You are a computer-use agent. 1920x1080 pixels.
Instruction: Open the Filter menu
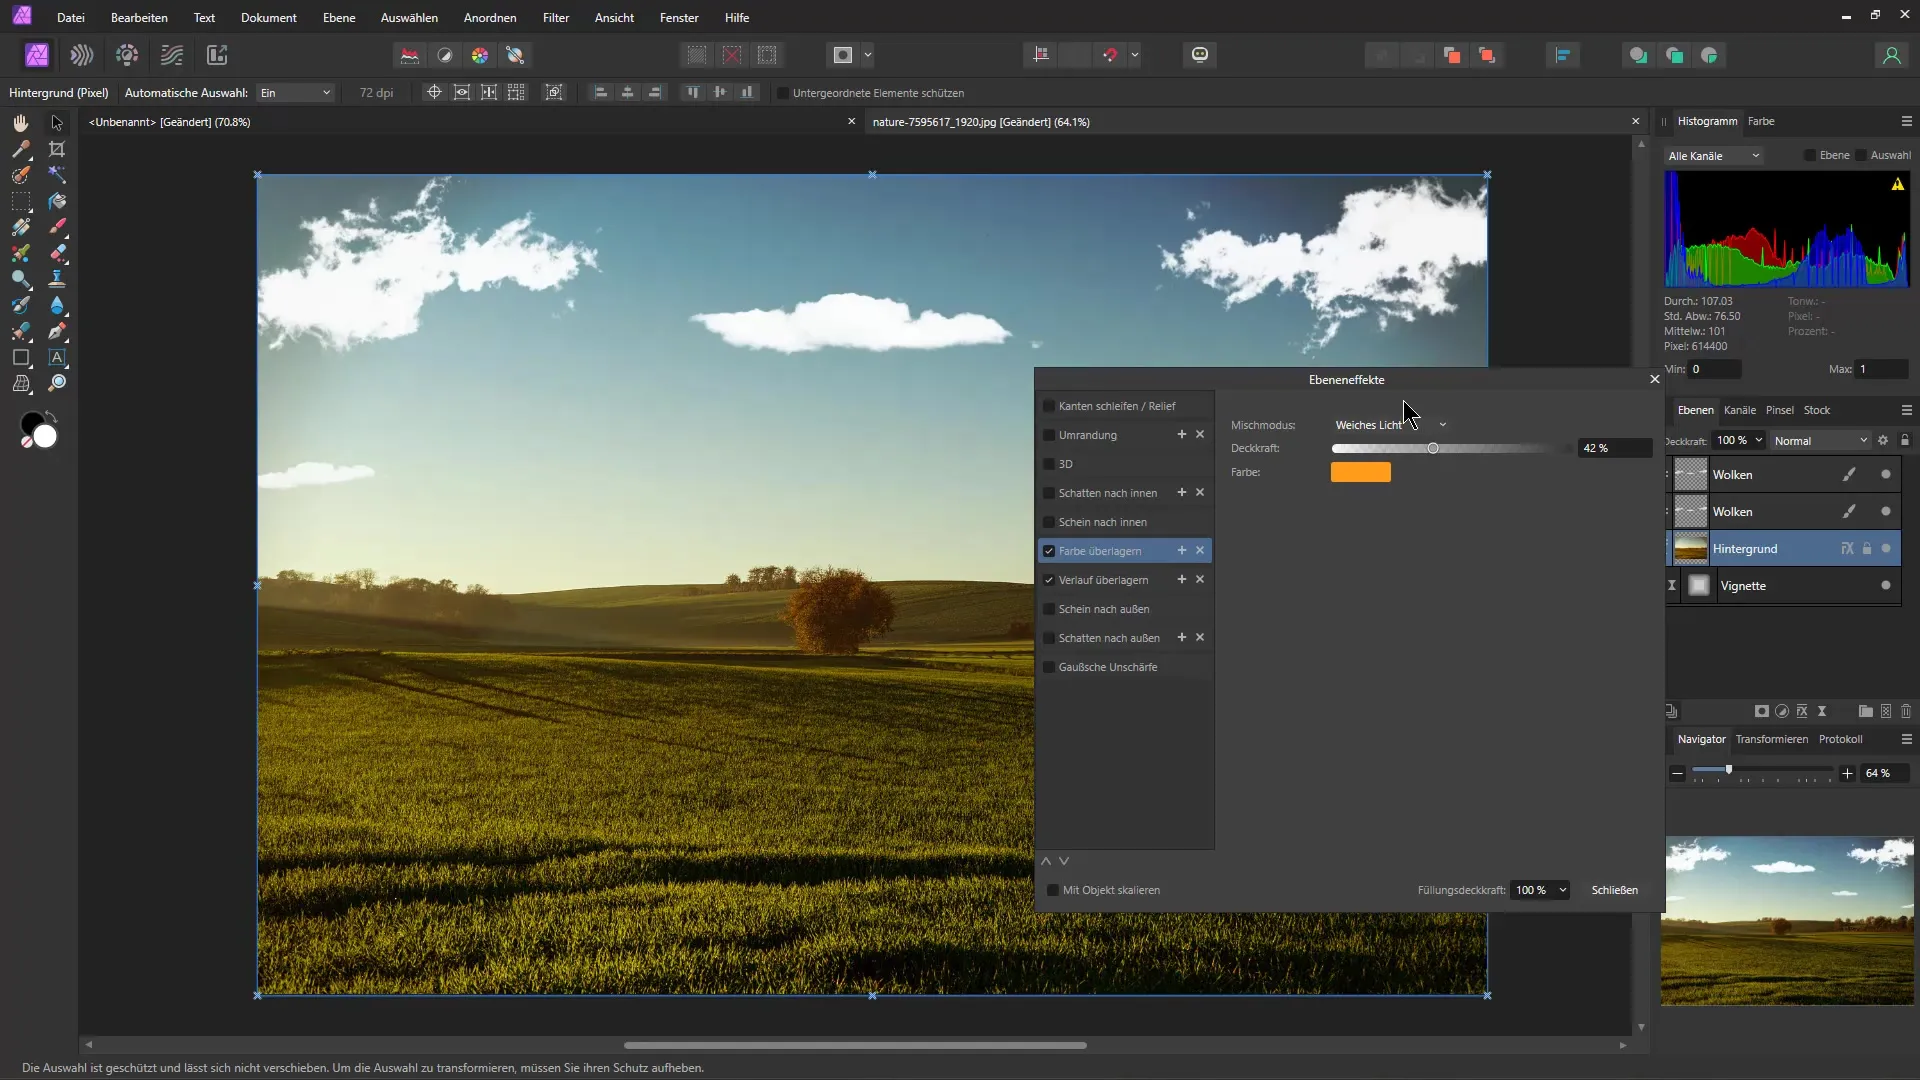(556, 17)
